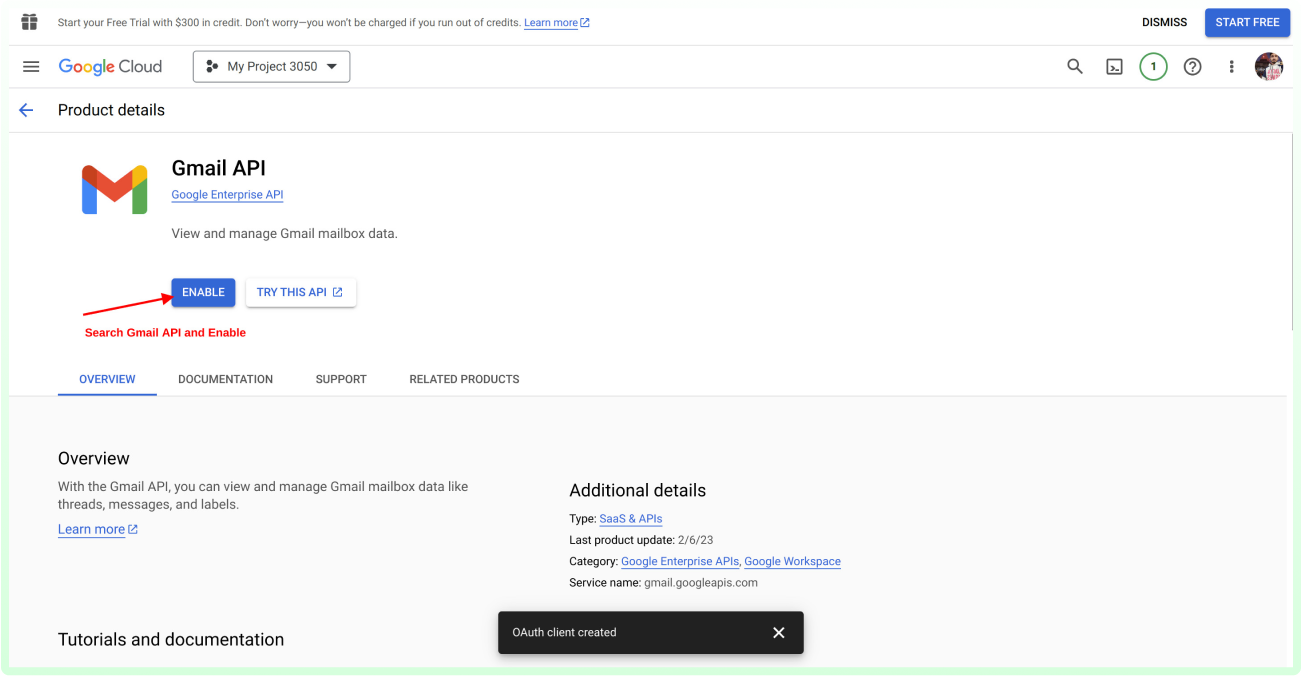
Task: Open notifications badge showing 1
Action: click(x=1153, y=67)
